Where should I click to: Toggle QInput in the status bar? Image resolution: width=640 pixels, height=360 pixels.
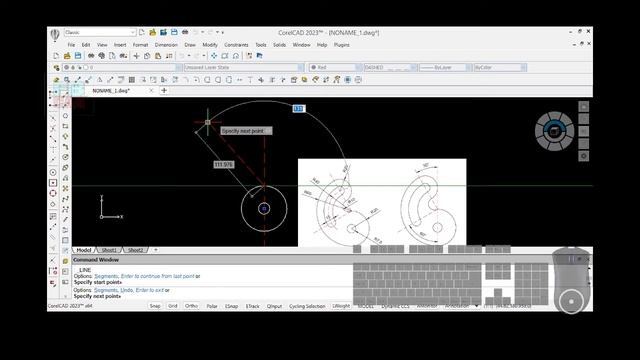[x=274, y=306]
